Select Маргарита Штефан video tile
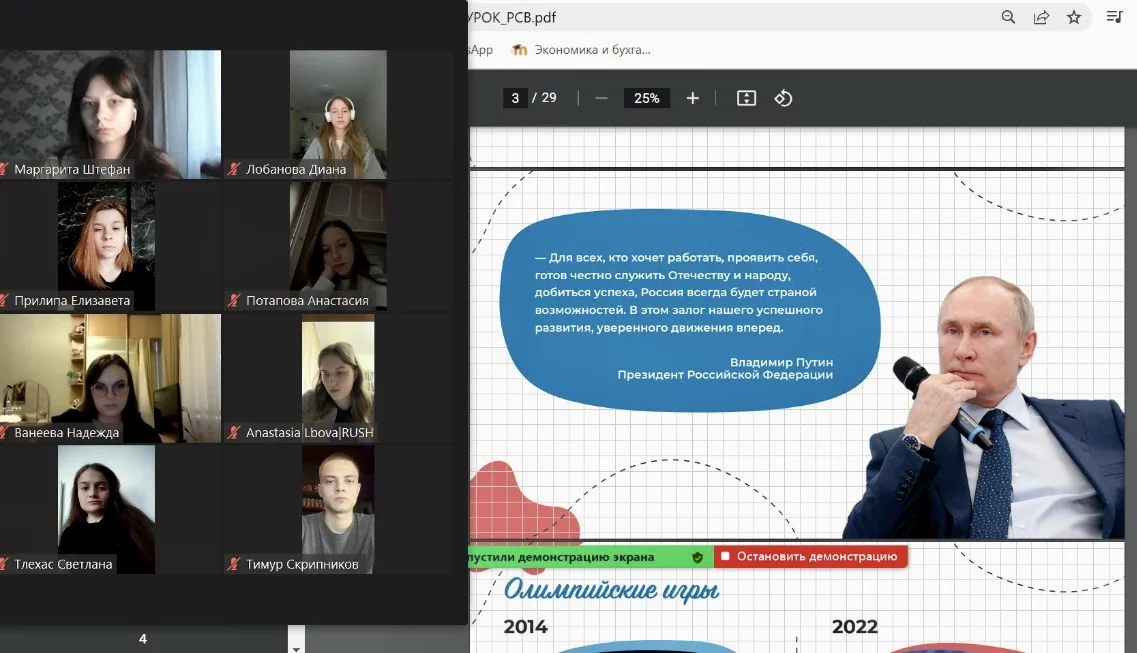This screenshot has height=653, width=1137. 110,115
